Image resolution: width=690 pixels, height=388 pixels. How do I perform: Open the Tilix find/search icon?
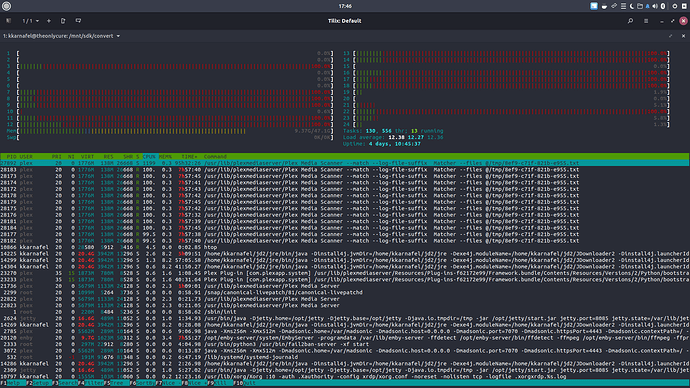pos(630,21)
